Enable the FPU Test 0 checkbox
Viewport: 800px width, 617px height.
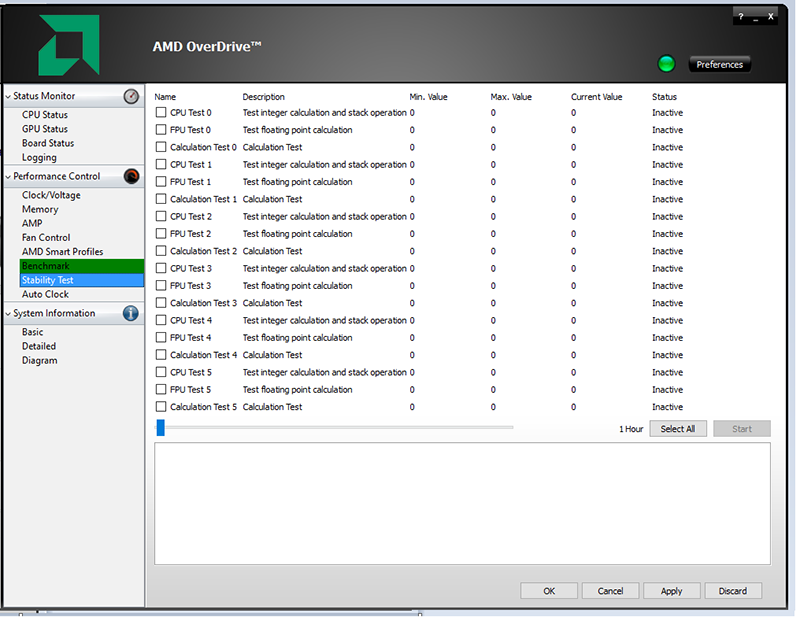coord(161,130)
